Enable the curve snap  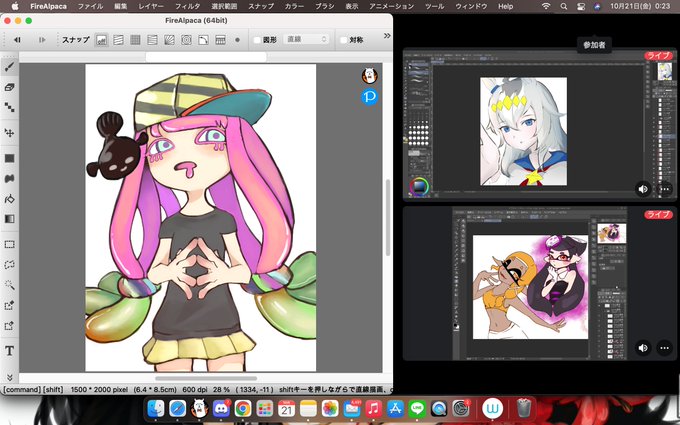[x=203, y=40]
